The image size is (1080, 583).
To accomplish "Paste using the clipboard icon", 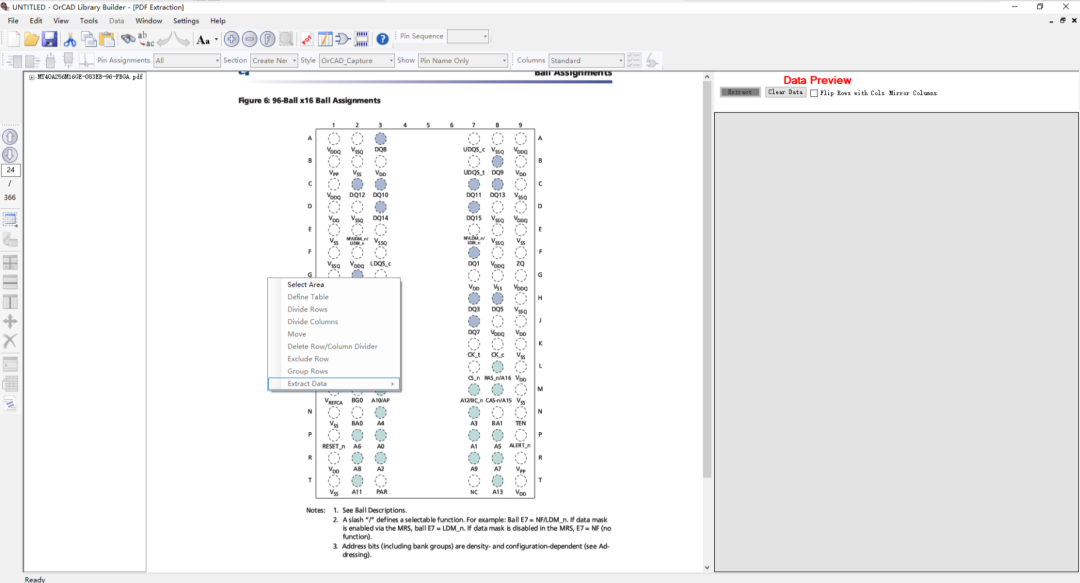I will click(107, 39).
